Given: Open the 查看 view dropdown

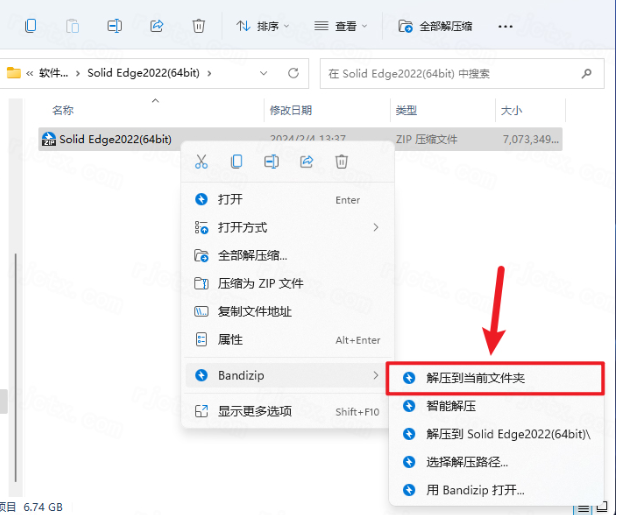Looking at the screenshot, I should point(340,25).
